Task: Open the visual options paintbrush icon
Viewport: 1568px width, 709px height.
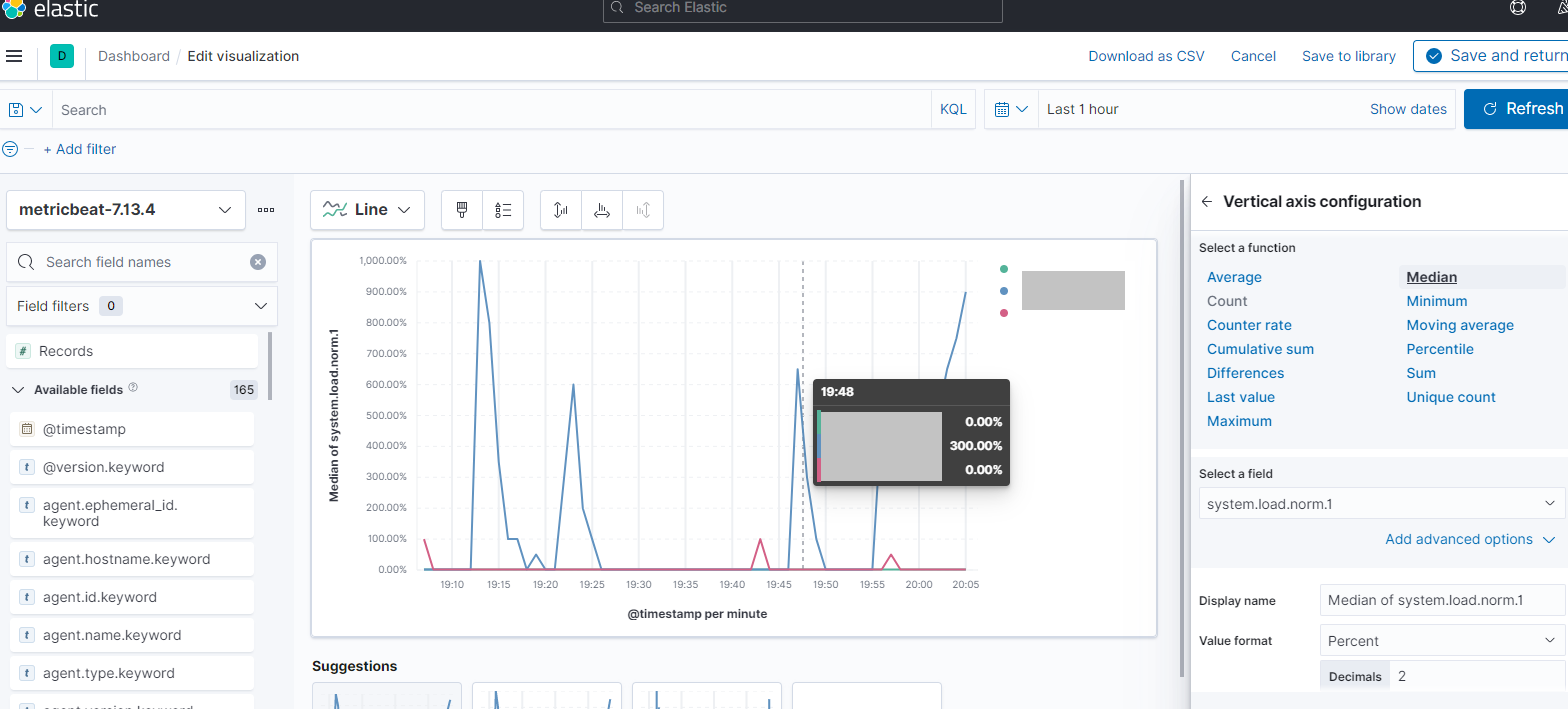Action: [x=462, y=210]
